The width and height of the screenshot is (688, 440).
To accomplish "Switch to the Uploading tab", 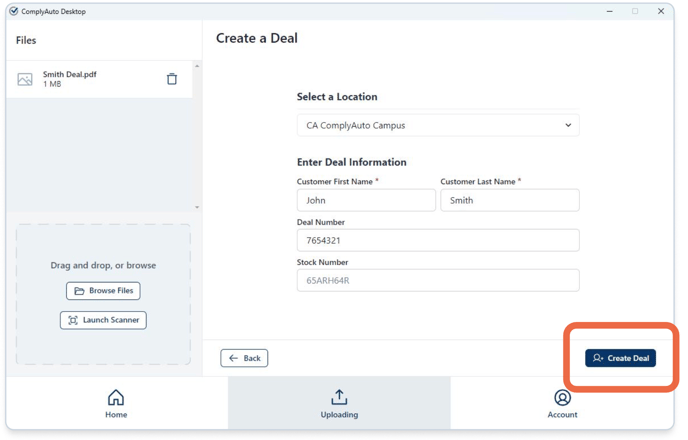I will click(x=339, y=404).
